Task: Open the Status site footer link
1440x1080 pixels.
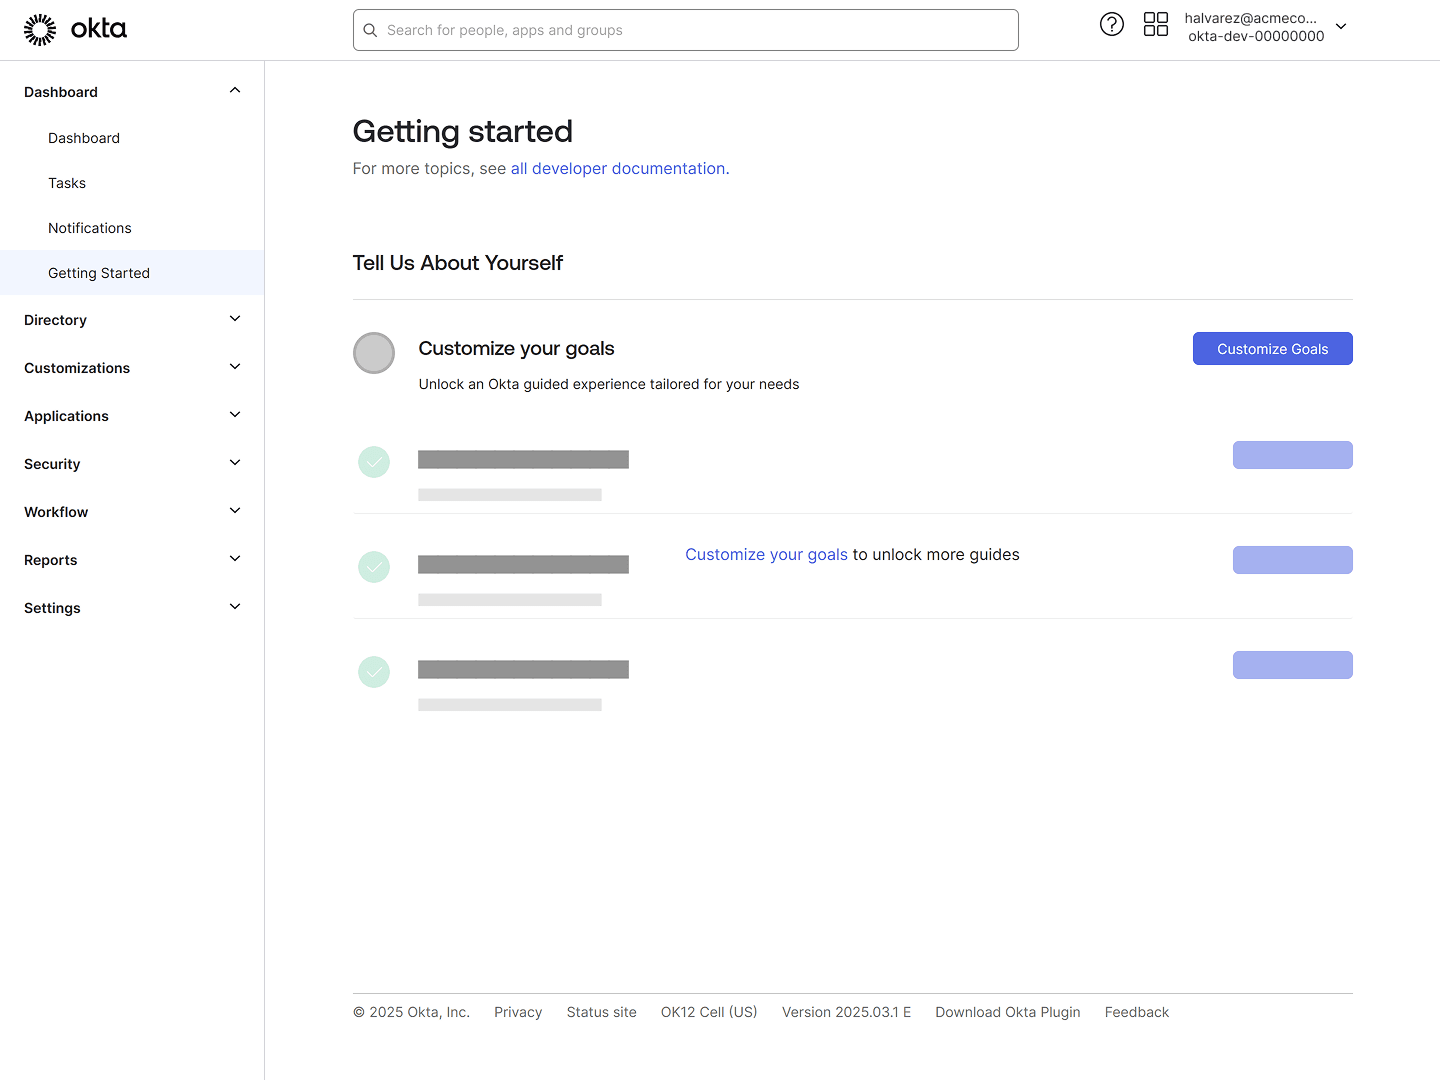Action: tap(601, 1012)
